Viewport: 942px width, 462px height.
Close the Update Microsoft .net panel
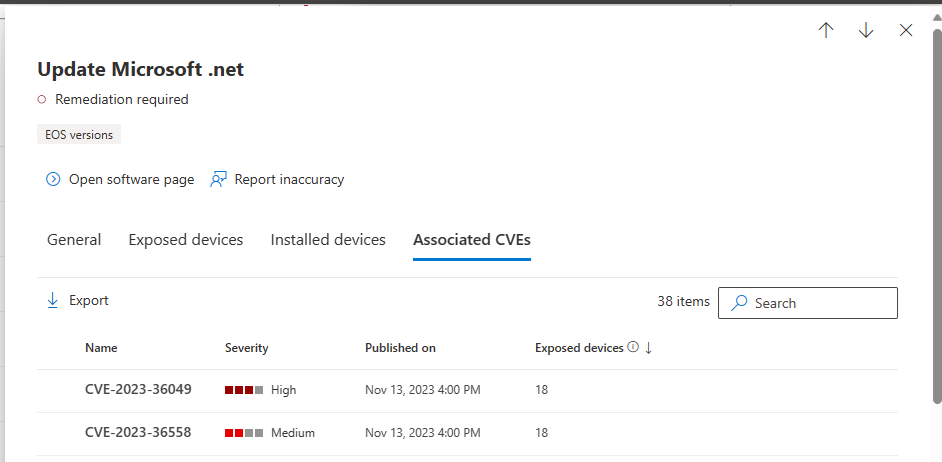point(906,30)
